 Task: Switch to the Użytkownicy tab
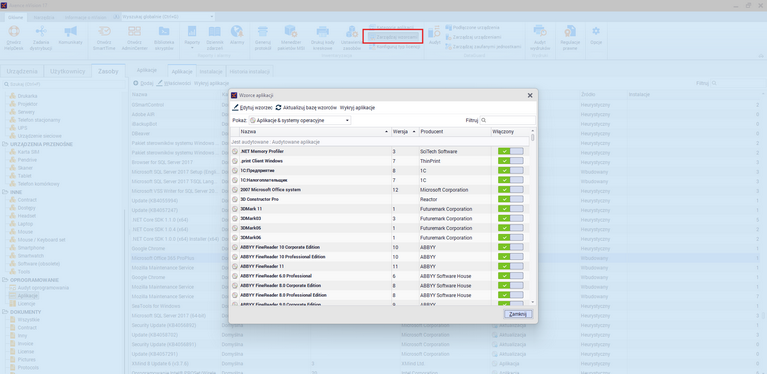point(68,71)
